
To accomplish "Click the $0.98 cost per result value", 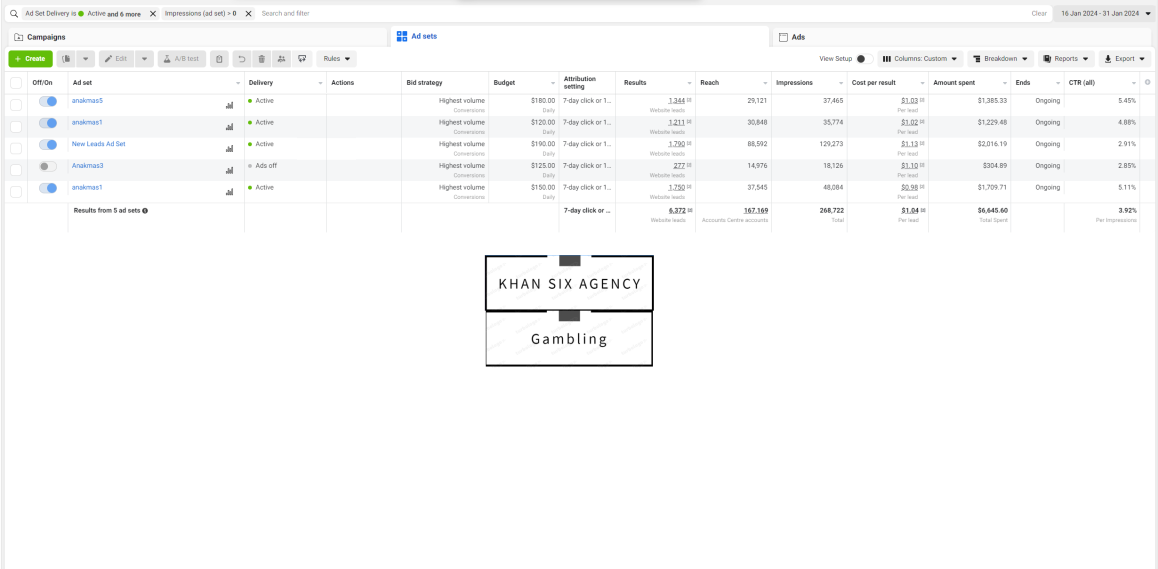I will (x=909, y=188).
